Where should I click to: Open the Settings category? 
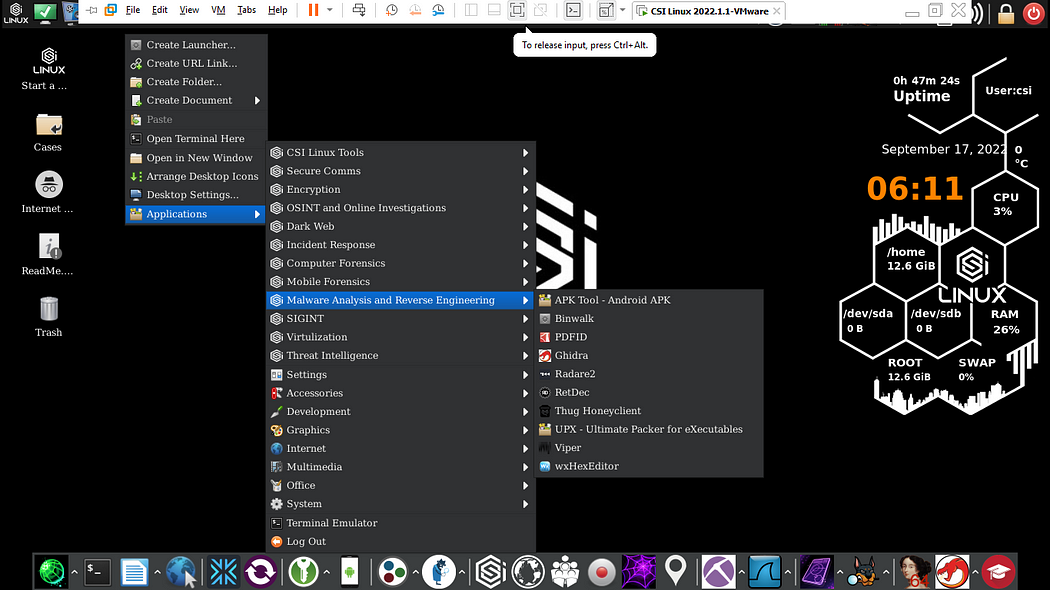(400, 374)
